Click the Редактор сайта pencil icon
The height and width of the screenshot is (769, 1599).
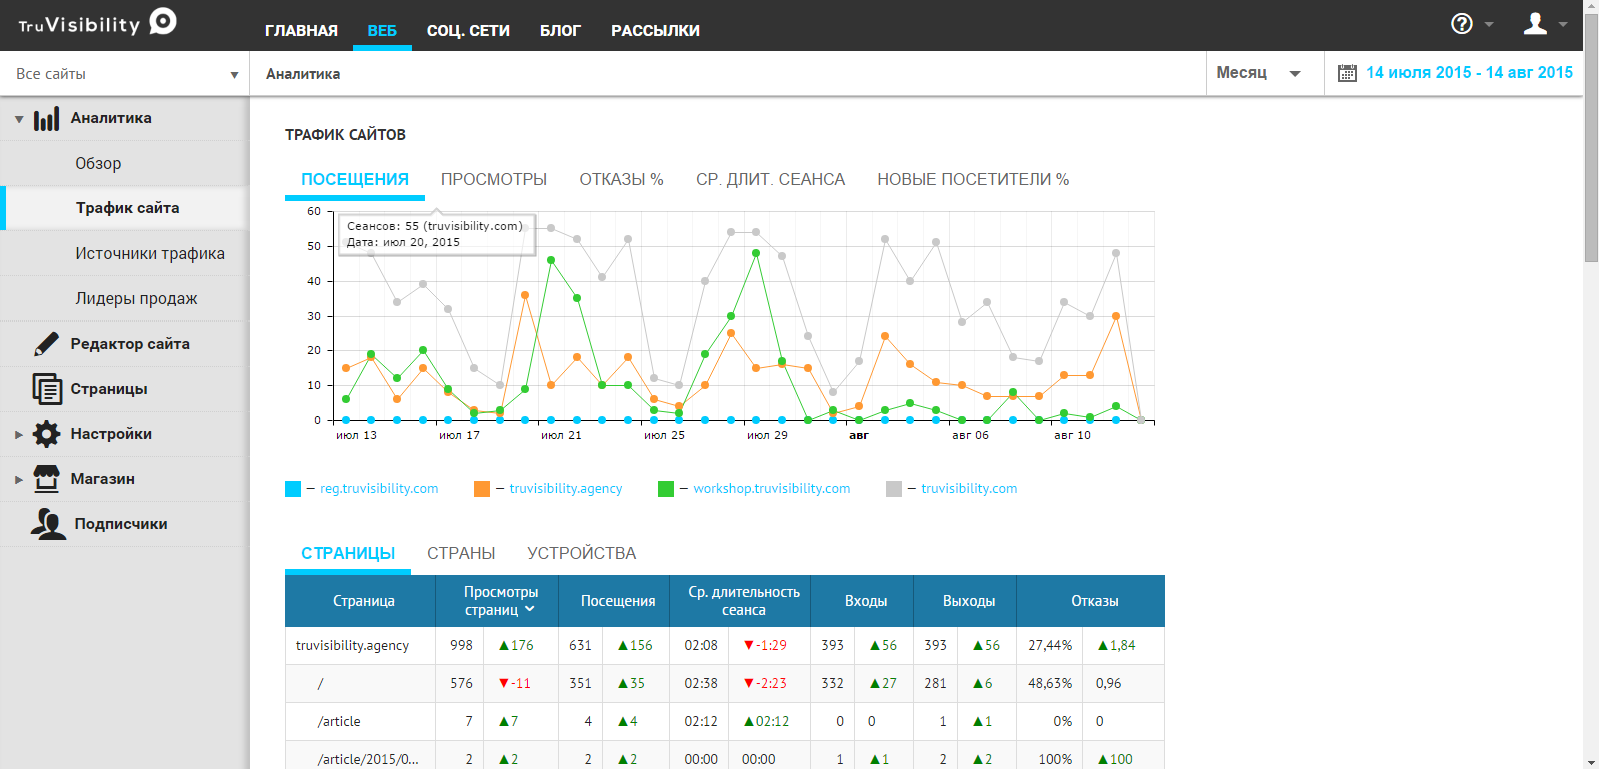coord(46,344)
